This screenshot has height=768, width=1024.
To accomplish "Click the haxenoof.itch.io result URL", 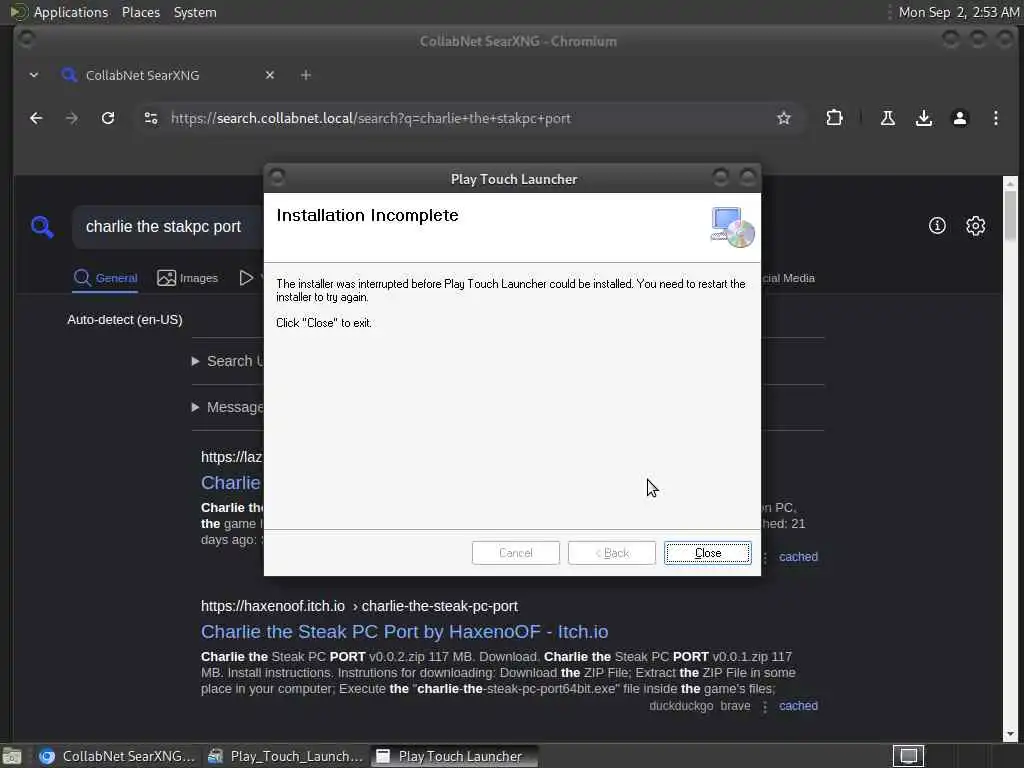I will (359, 606).
